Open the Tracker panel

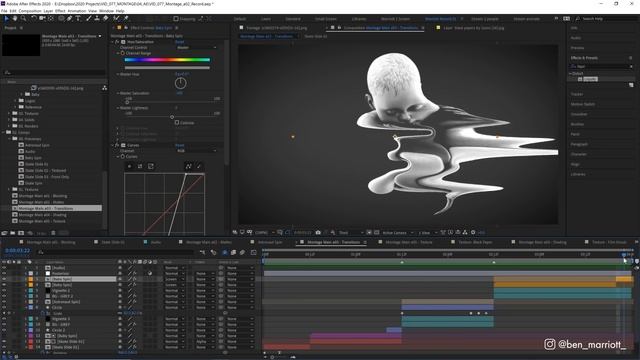coord(577,94)
